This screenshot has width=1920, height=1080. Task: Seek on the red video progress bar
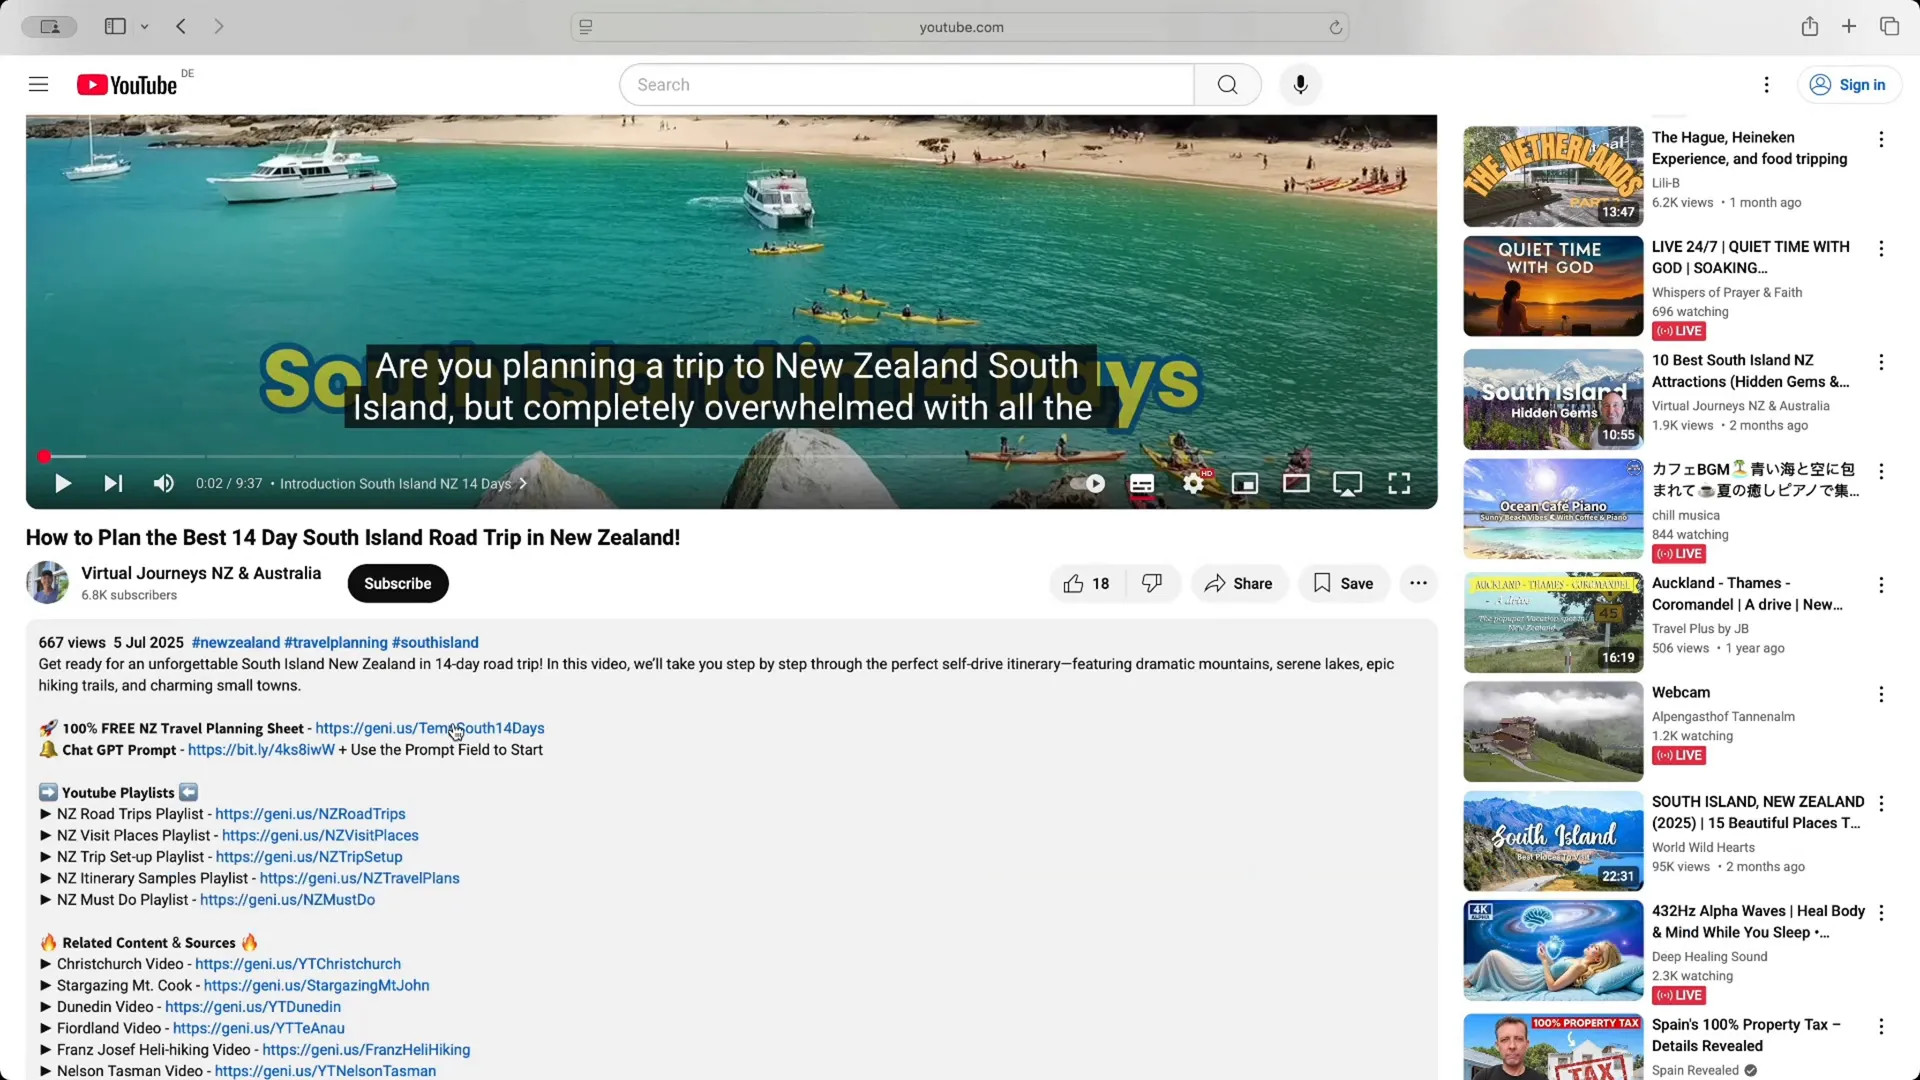coord(731,457)
